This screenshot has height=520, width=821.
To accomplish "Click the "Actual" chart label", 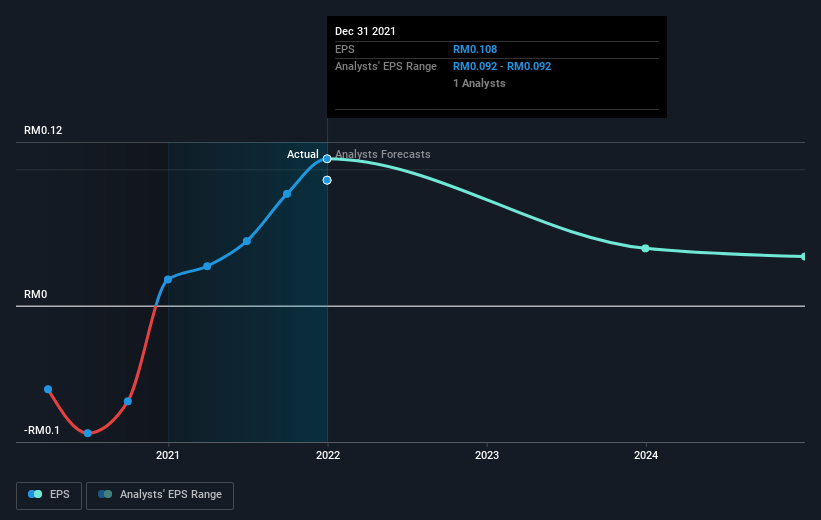I will click(x=302, y=154).
